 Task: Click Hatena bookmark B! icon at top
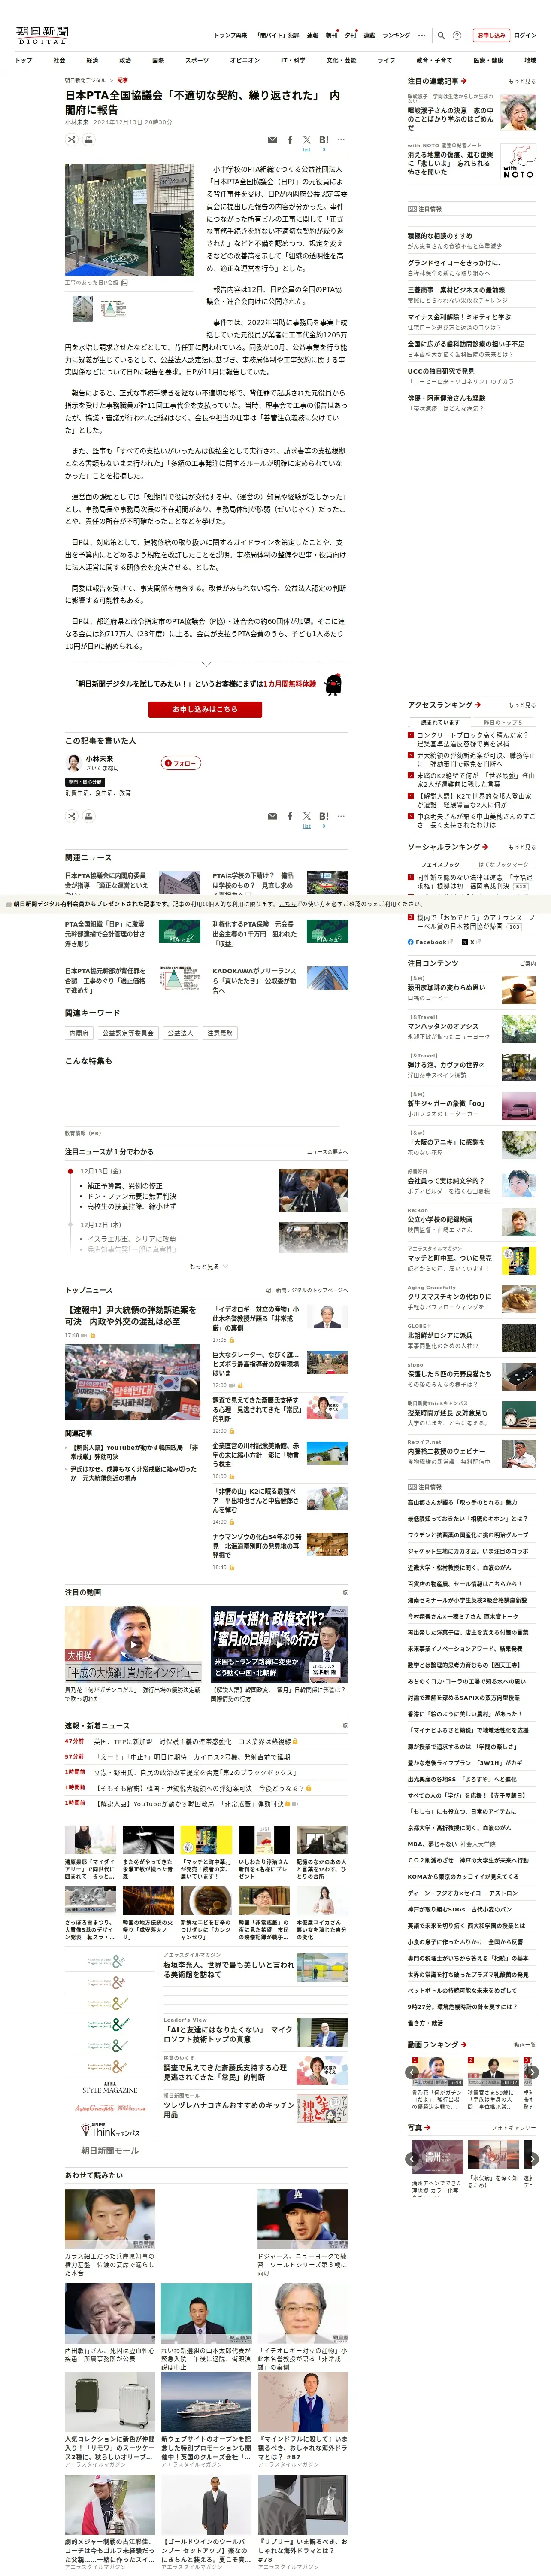324,140
